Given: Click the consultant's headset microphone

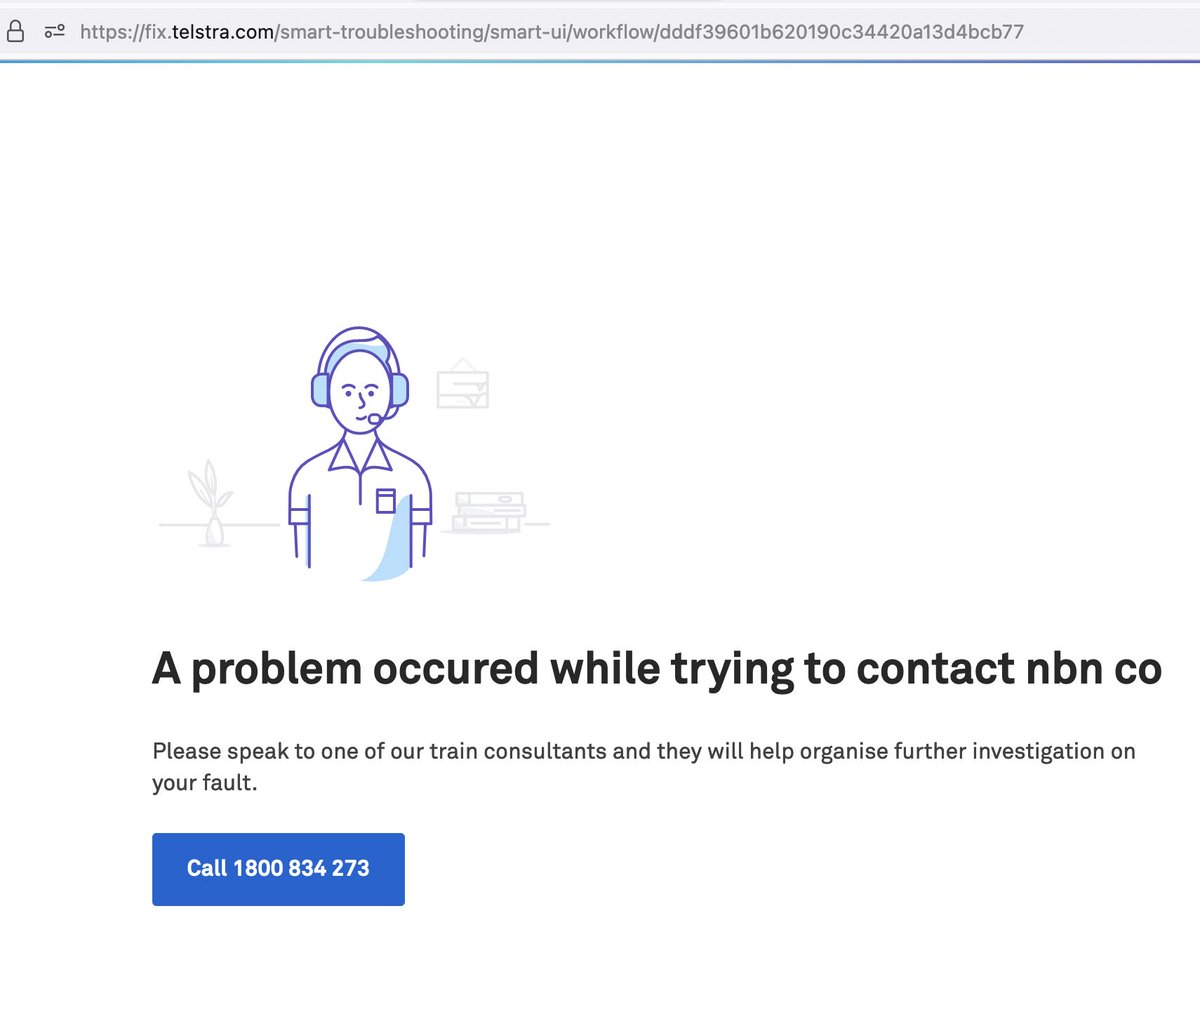Looking at the screenshot, I should [375, 418].
